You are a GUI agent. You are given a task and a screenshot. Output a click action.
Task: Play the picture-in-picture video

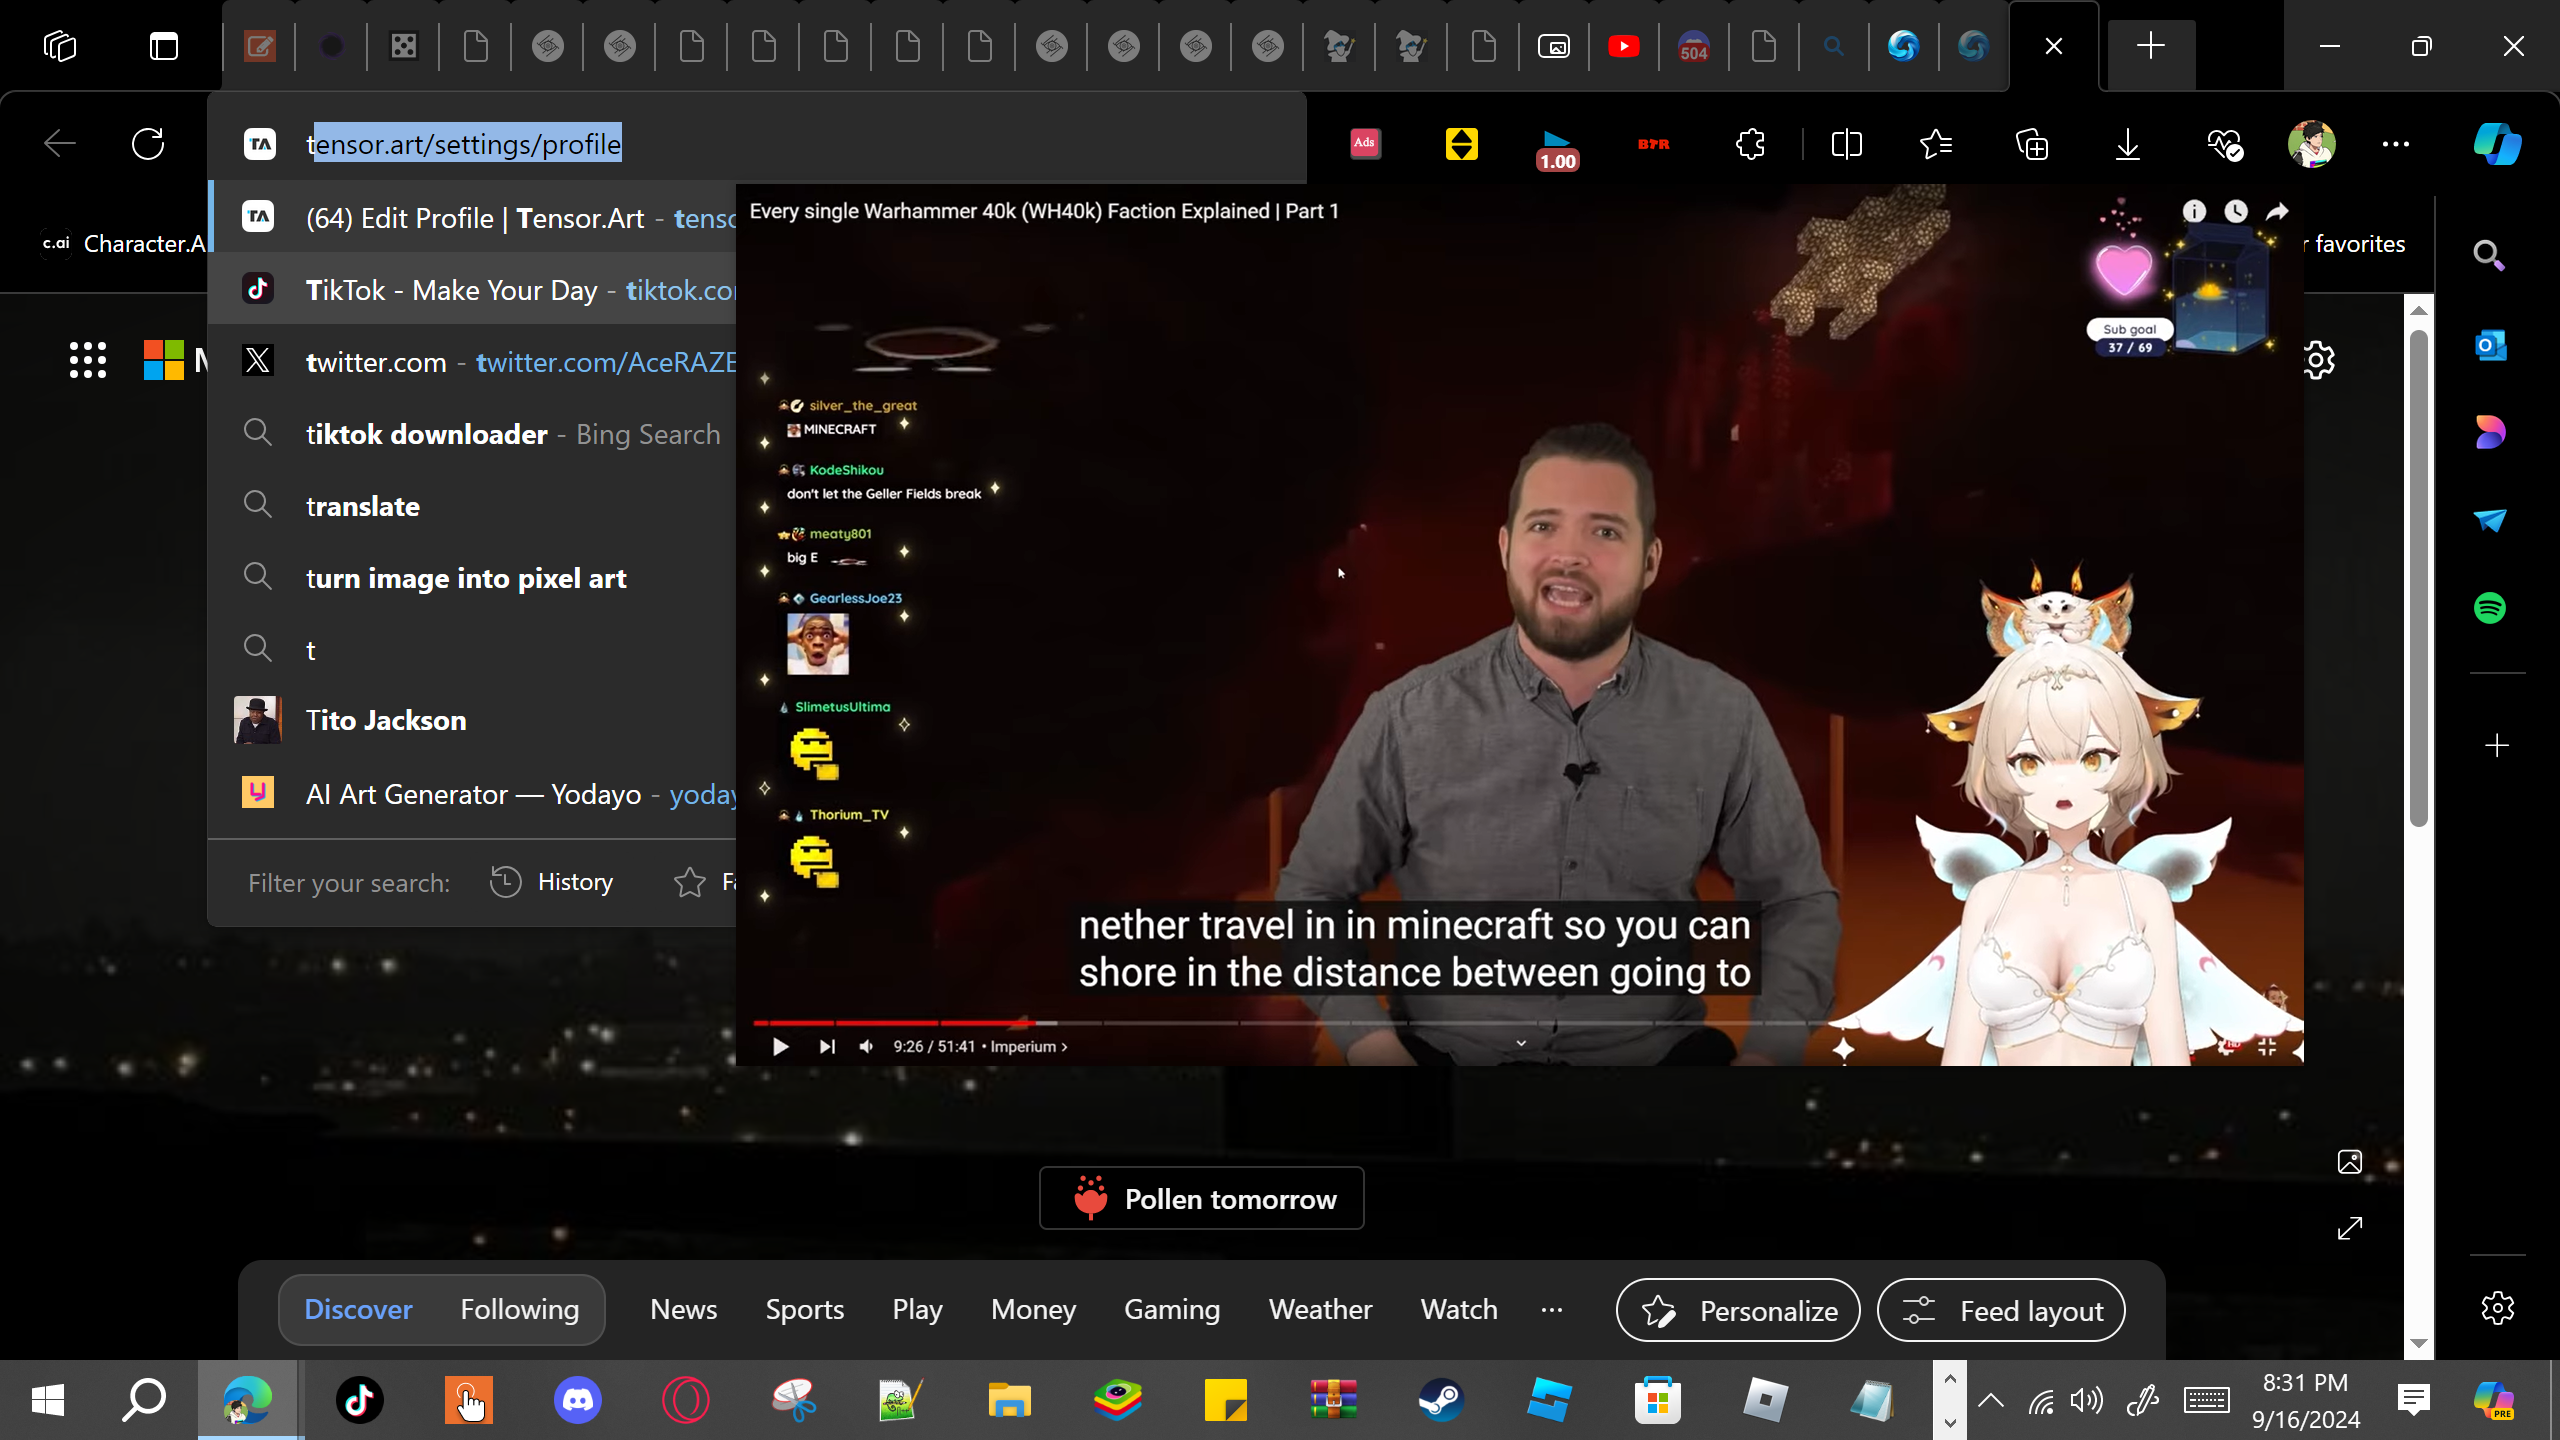(x=780, y=1046)
